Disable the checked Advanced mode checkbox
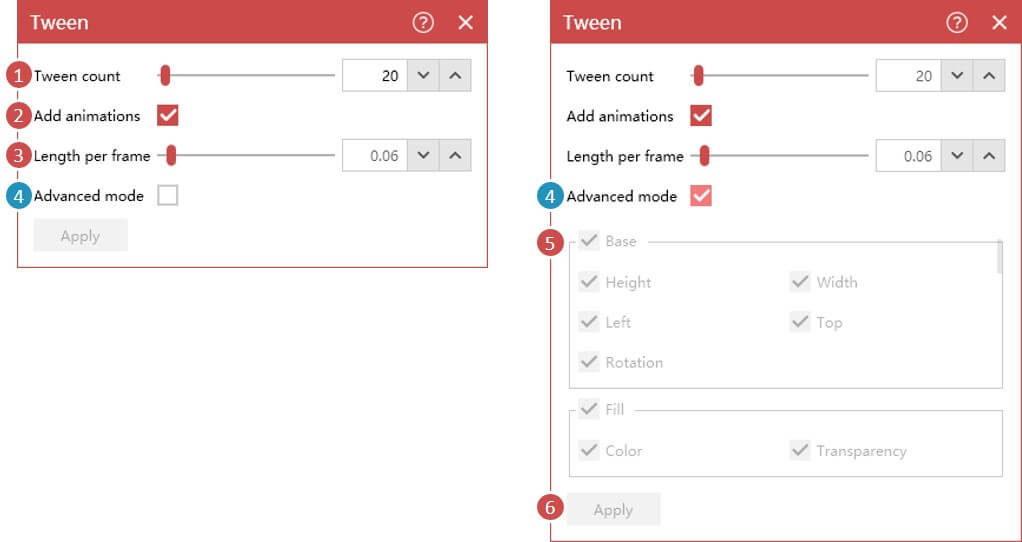The image size is (1022, 542). pos(701,196)
